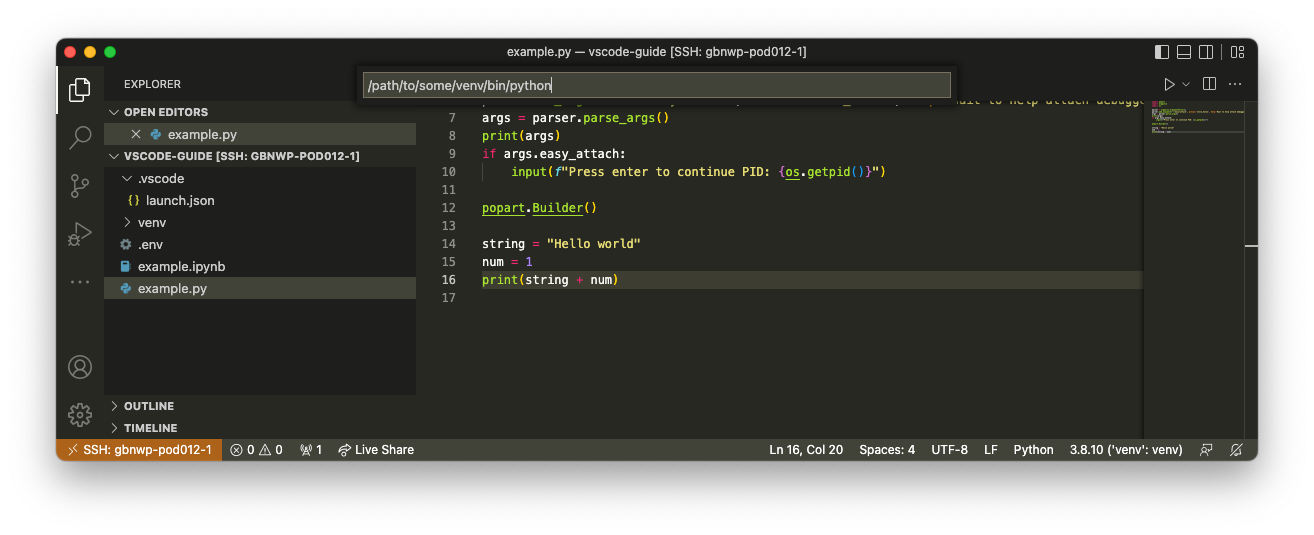Open the Search view in activity bar
1314x535 pixels.
click(80, 137)
